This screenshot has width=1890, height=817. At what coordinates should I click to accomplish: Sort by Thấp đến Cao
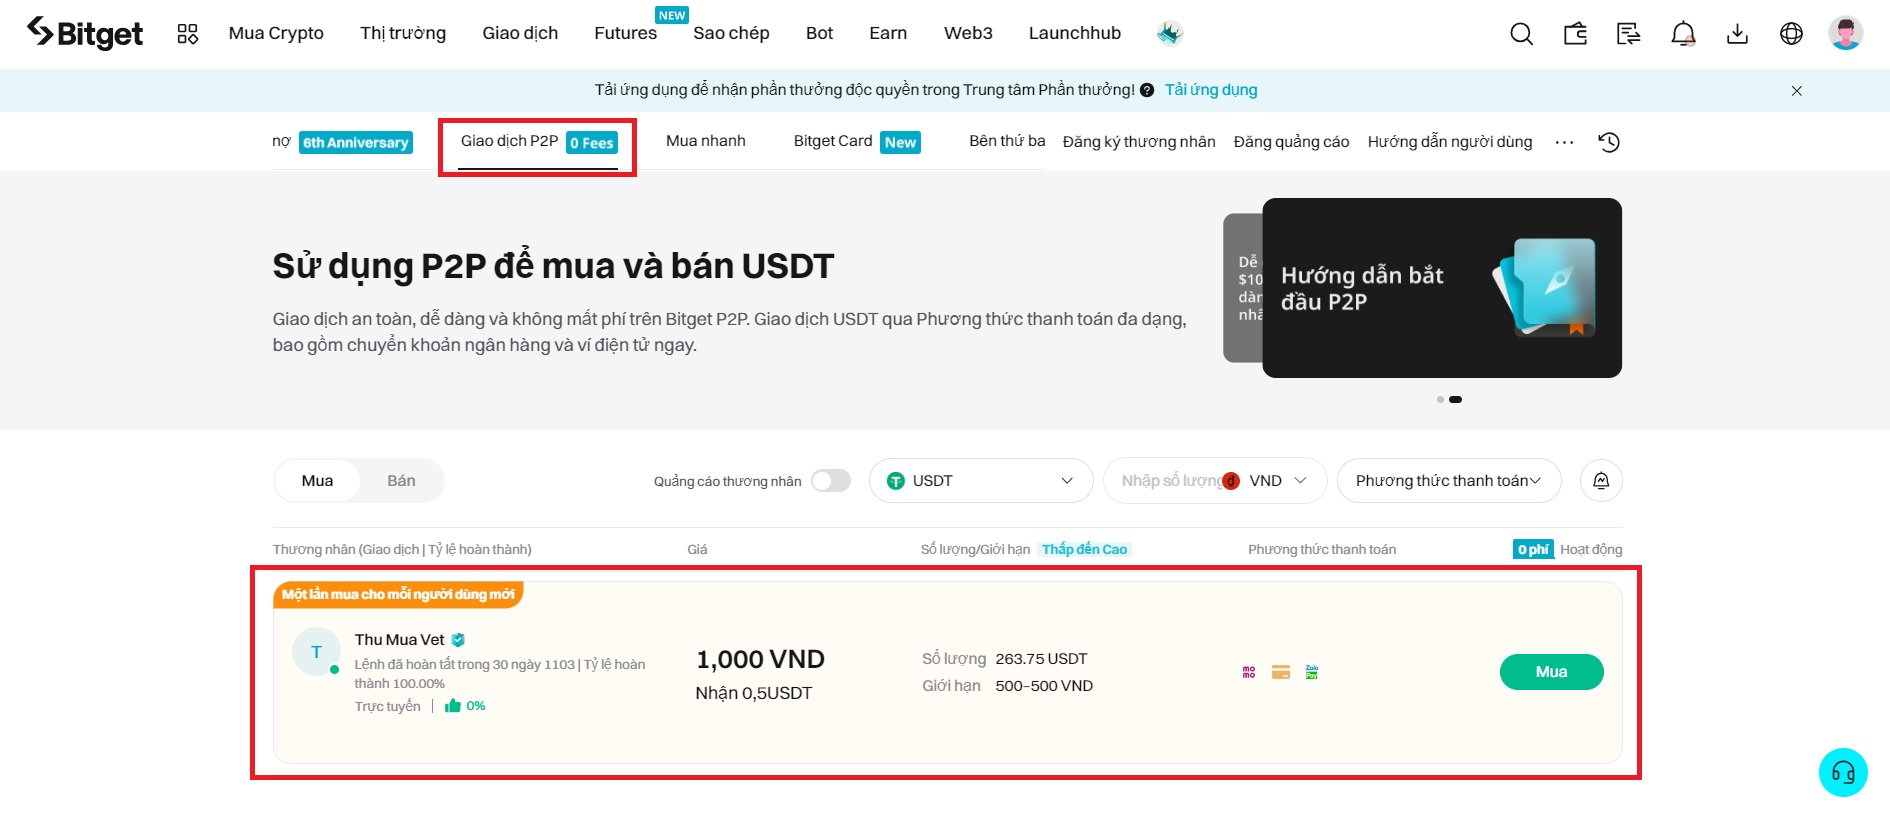coord(1085,550)
